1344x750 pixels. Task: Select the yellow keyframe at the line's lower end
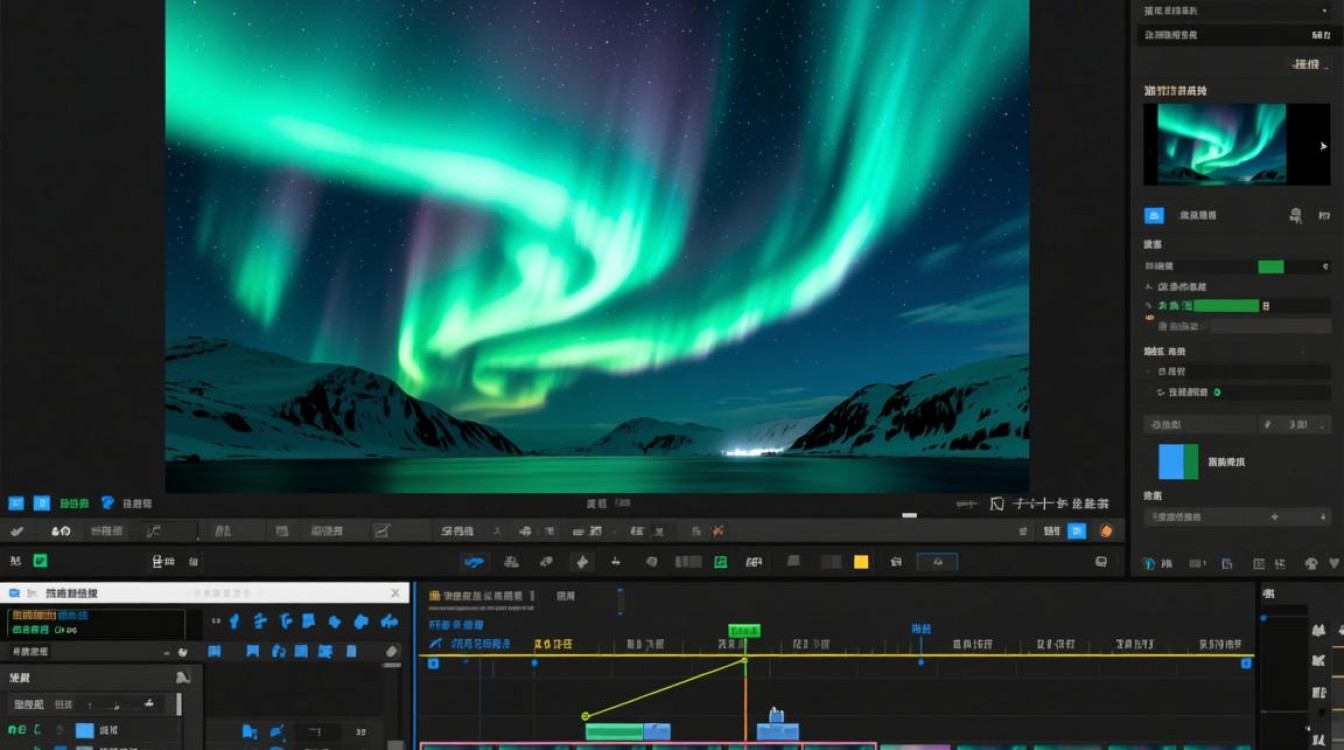(586, 716)
